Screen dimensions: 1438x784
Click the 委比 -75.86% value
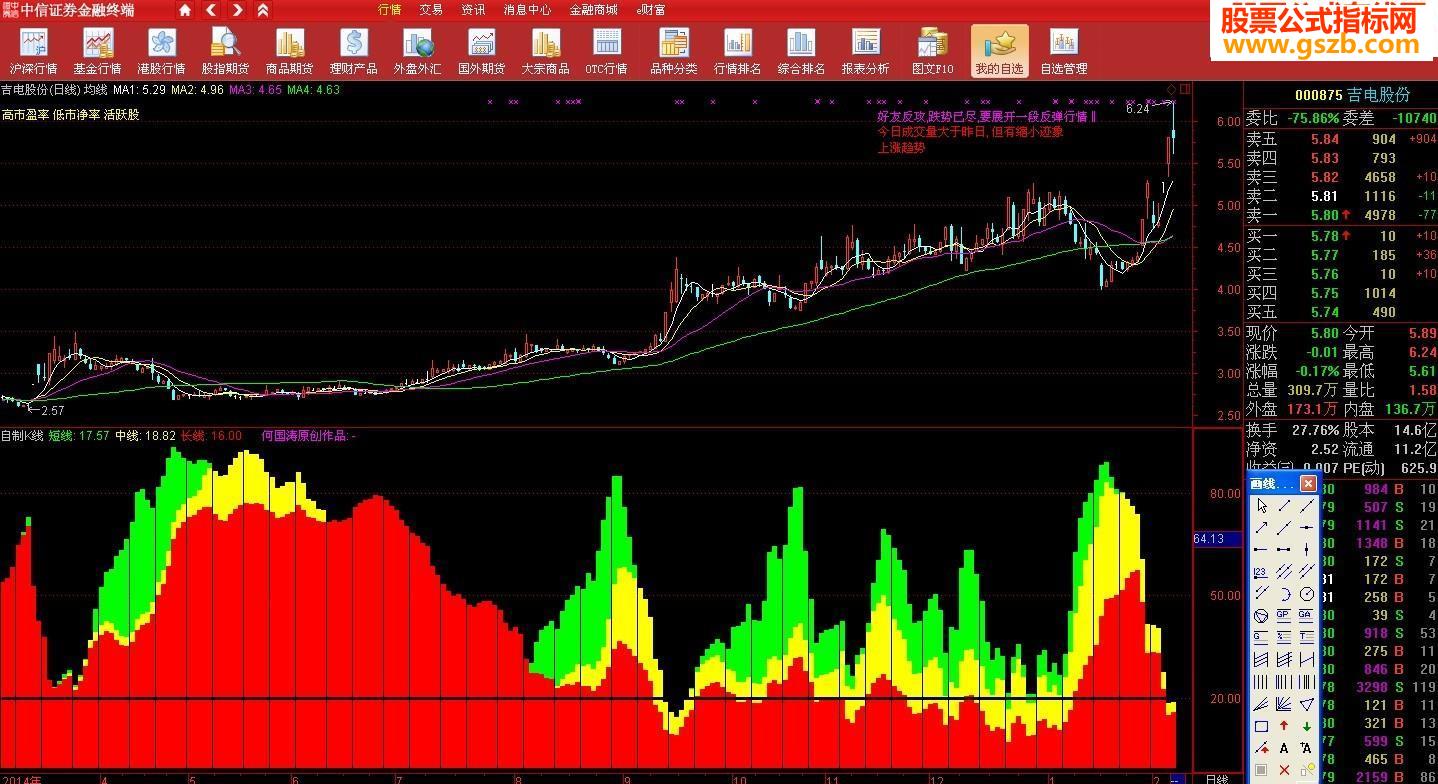coord(1314,118)
